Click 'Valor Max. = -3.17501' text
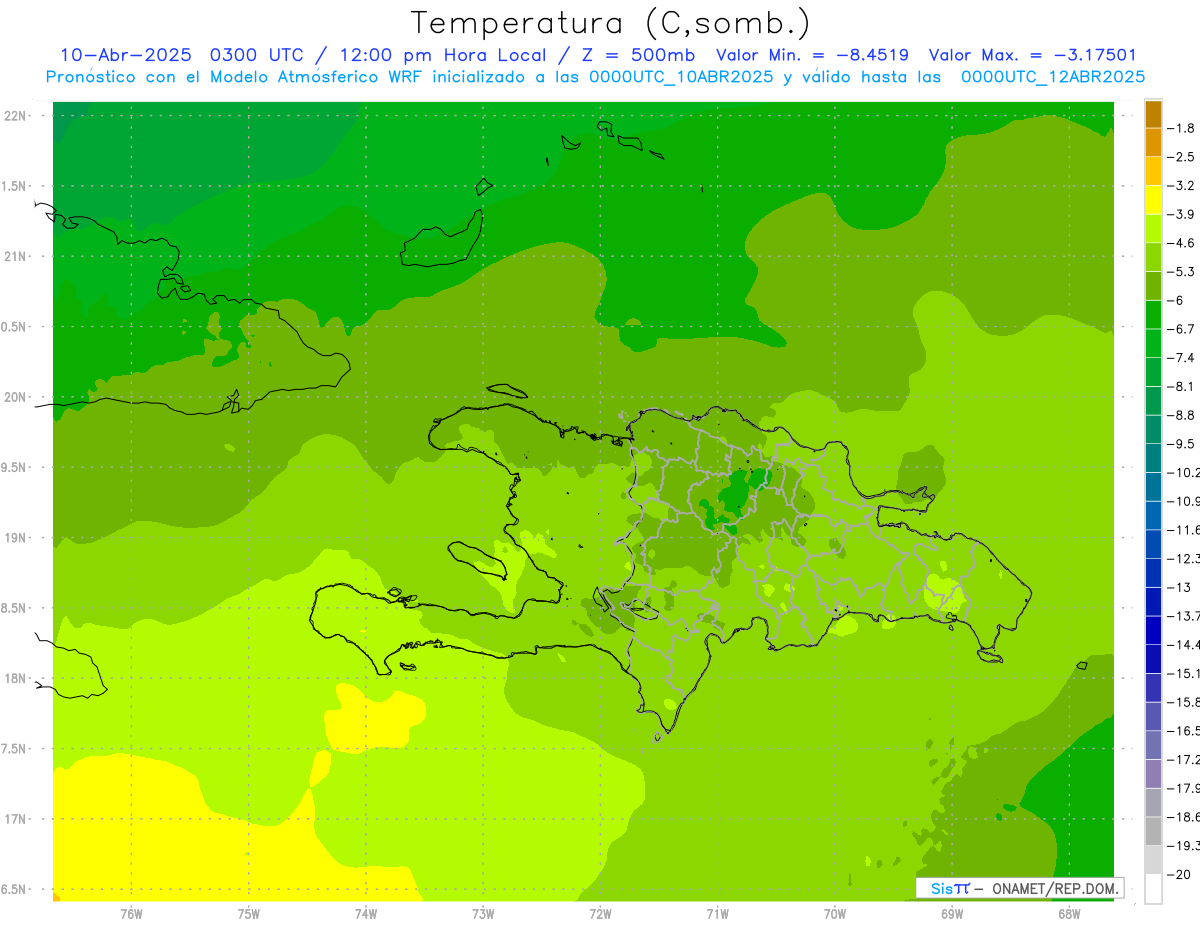The width and height of the screenshot is (1200, 927). click(x=1033, y=55)
